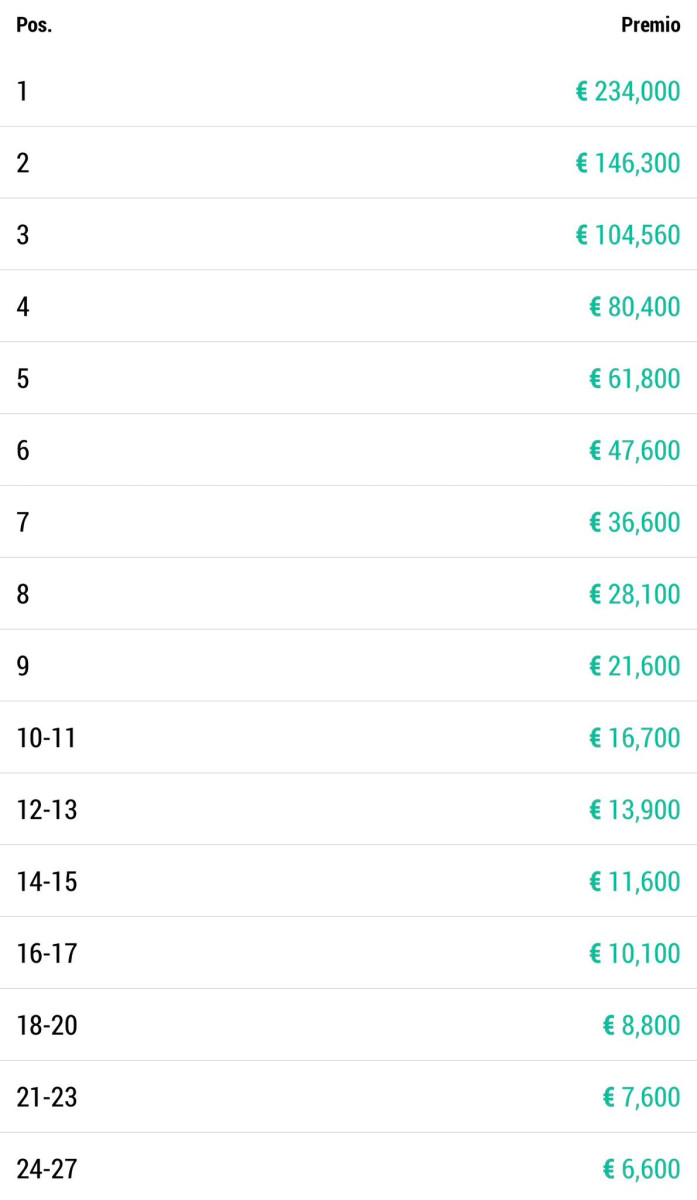
Task: Click the Premio column header
Action: click(x=650, y=26)
